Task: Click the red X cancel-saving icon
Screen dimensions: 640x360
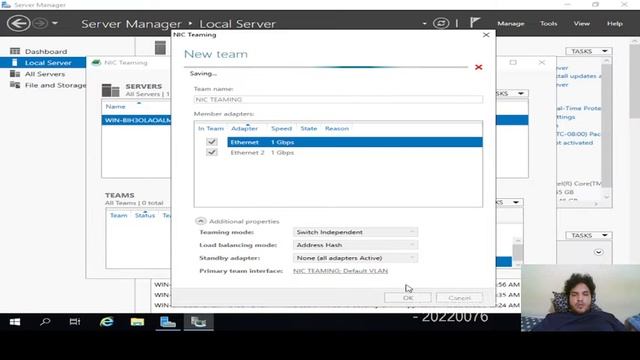Action: pos(478,67)
